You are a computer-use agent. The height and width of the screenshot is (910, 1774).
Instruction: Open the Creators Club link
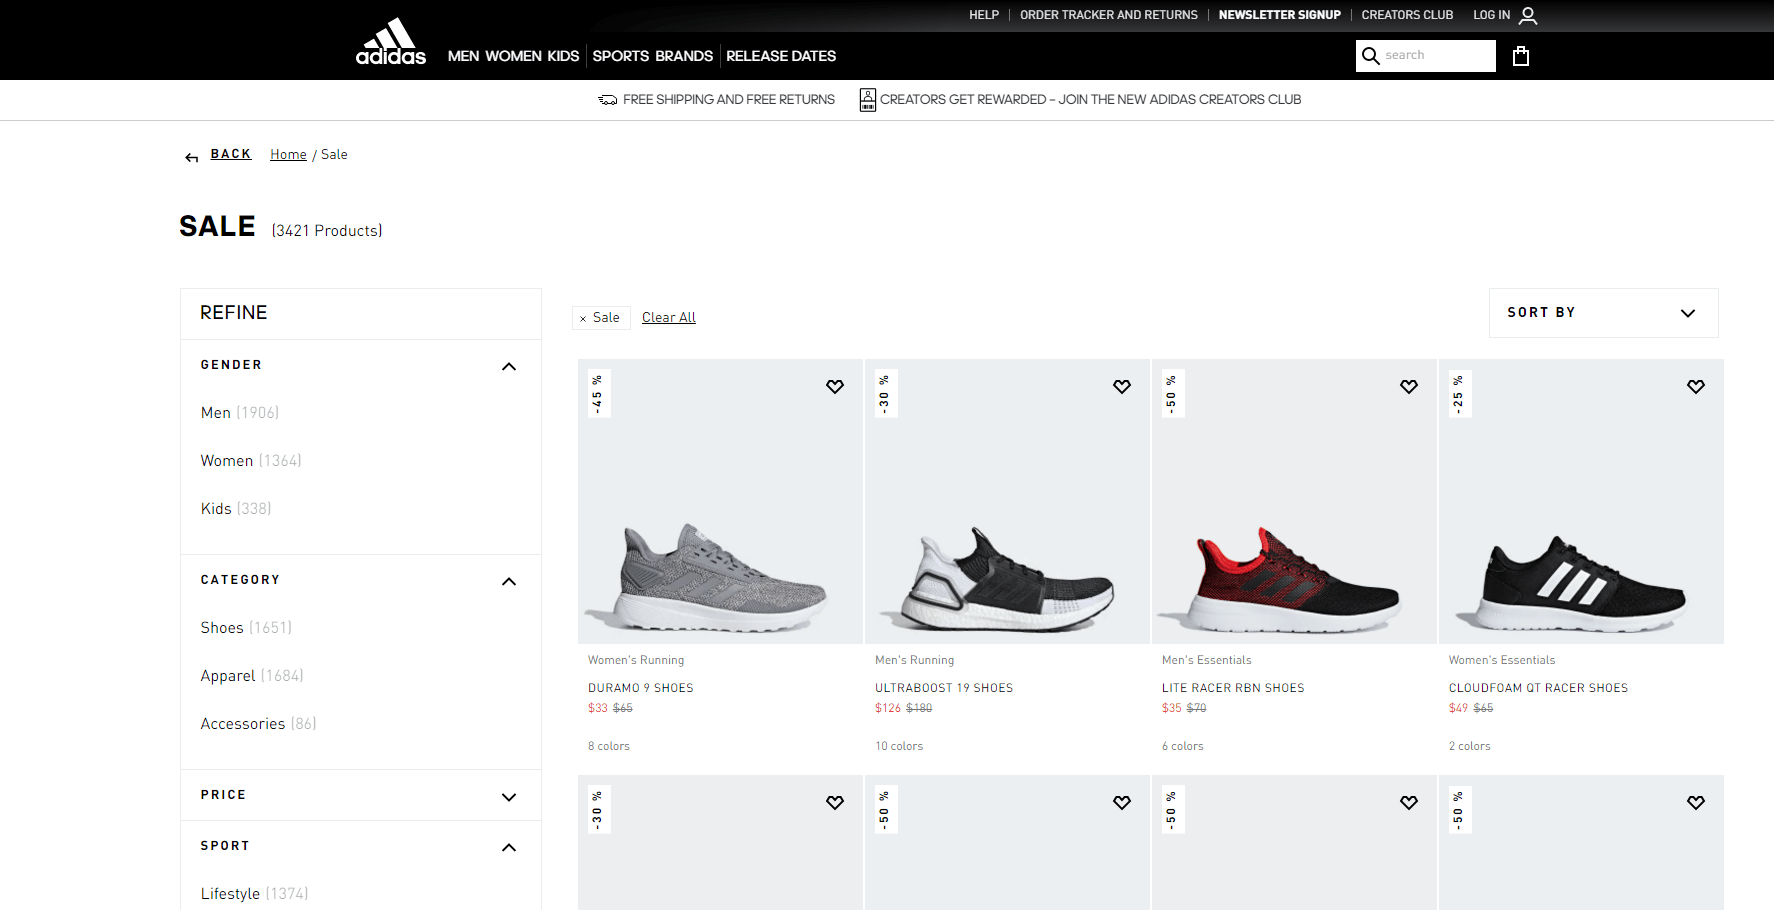coord(1407,15)
